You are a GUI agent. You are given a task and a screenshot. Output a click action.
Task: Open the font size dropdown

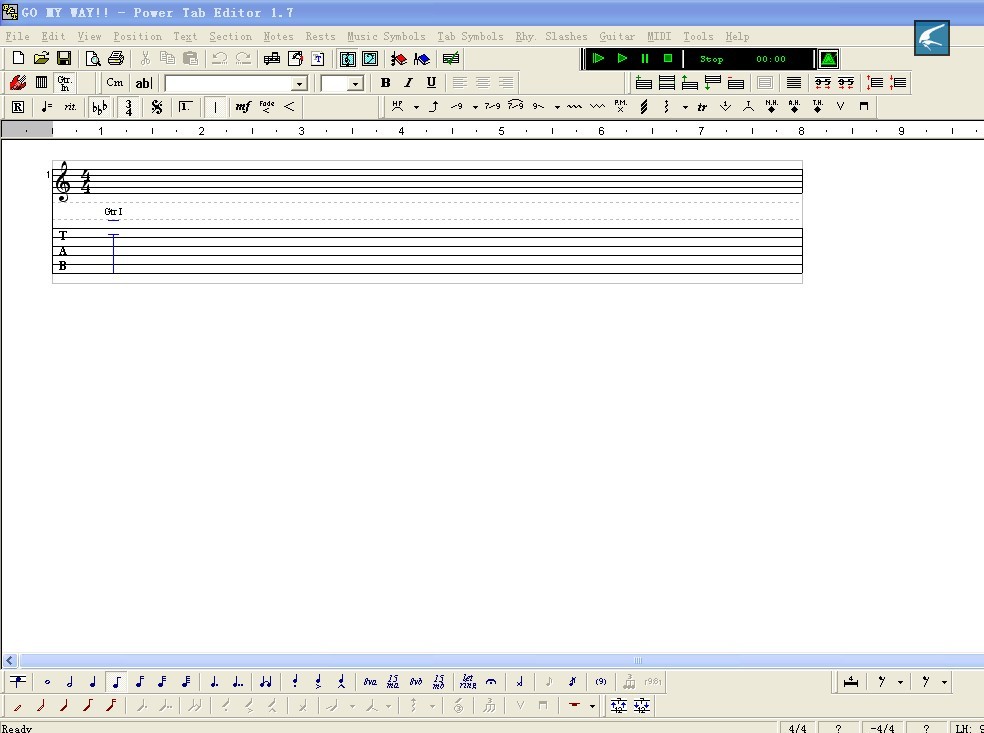coord(355,83)
